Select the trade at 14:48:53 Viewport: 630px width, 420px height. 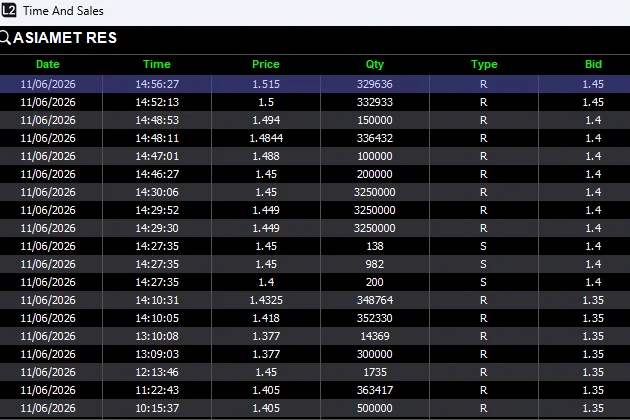pos(315,120)
